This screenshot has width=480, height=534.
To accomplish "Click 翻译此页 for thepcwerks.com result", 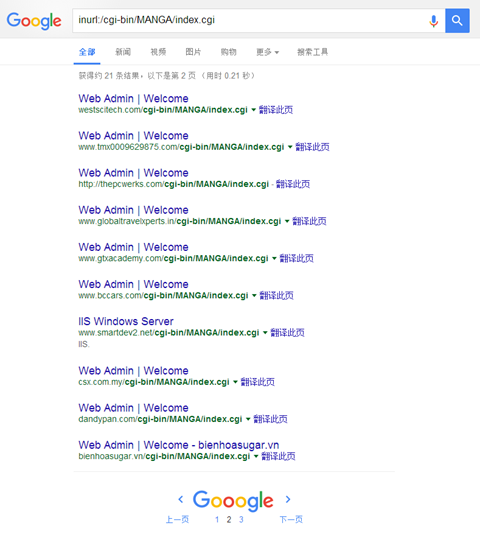I will [x=293, y=184].
